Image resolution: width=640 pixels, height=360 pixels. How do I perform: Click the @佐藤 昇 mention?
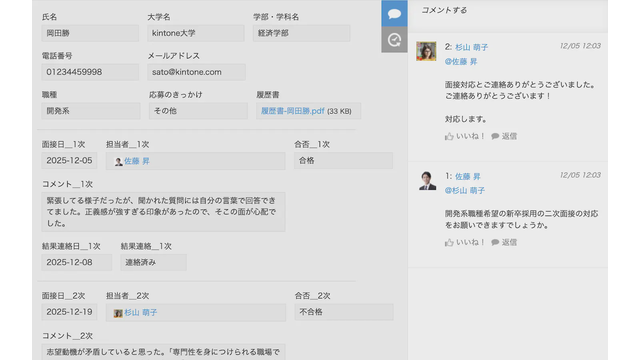[x=461, y=62]
